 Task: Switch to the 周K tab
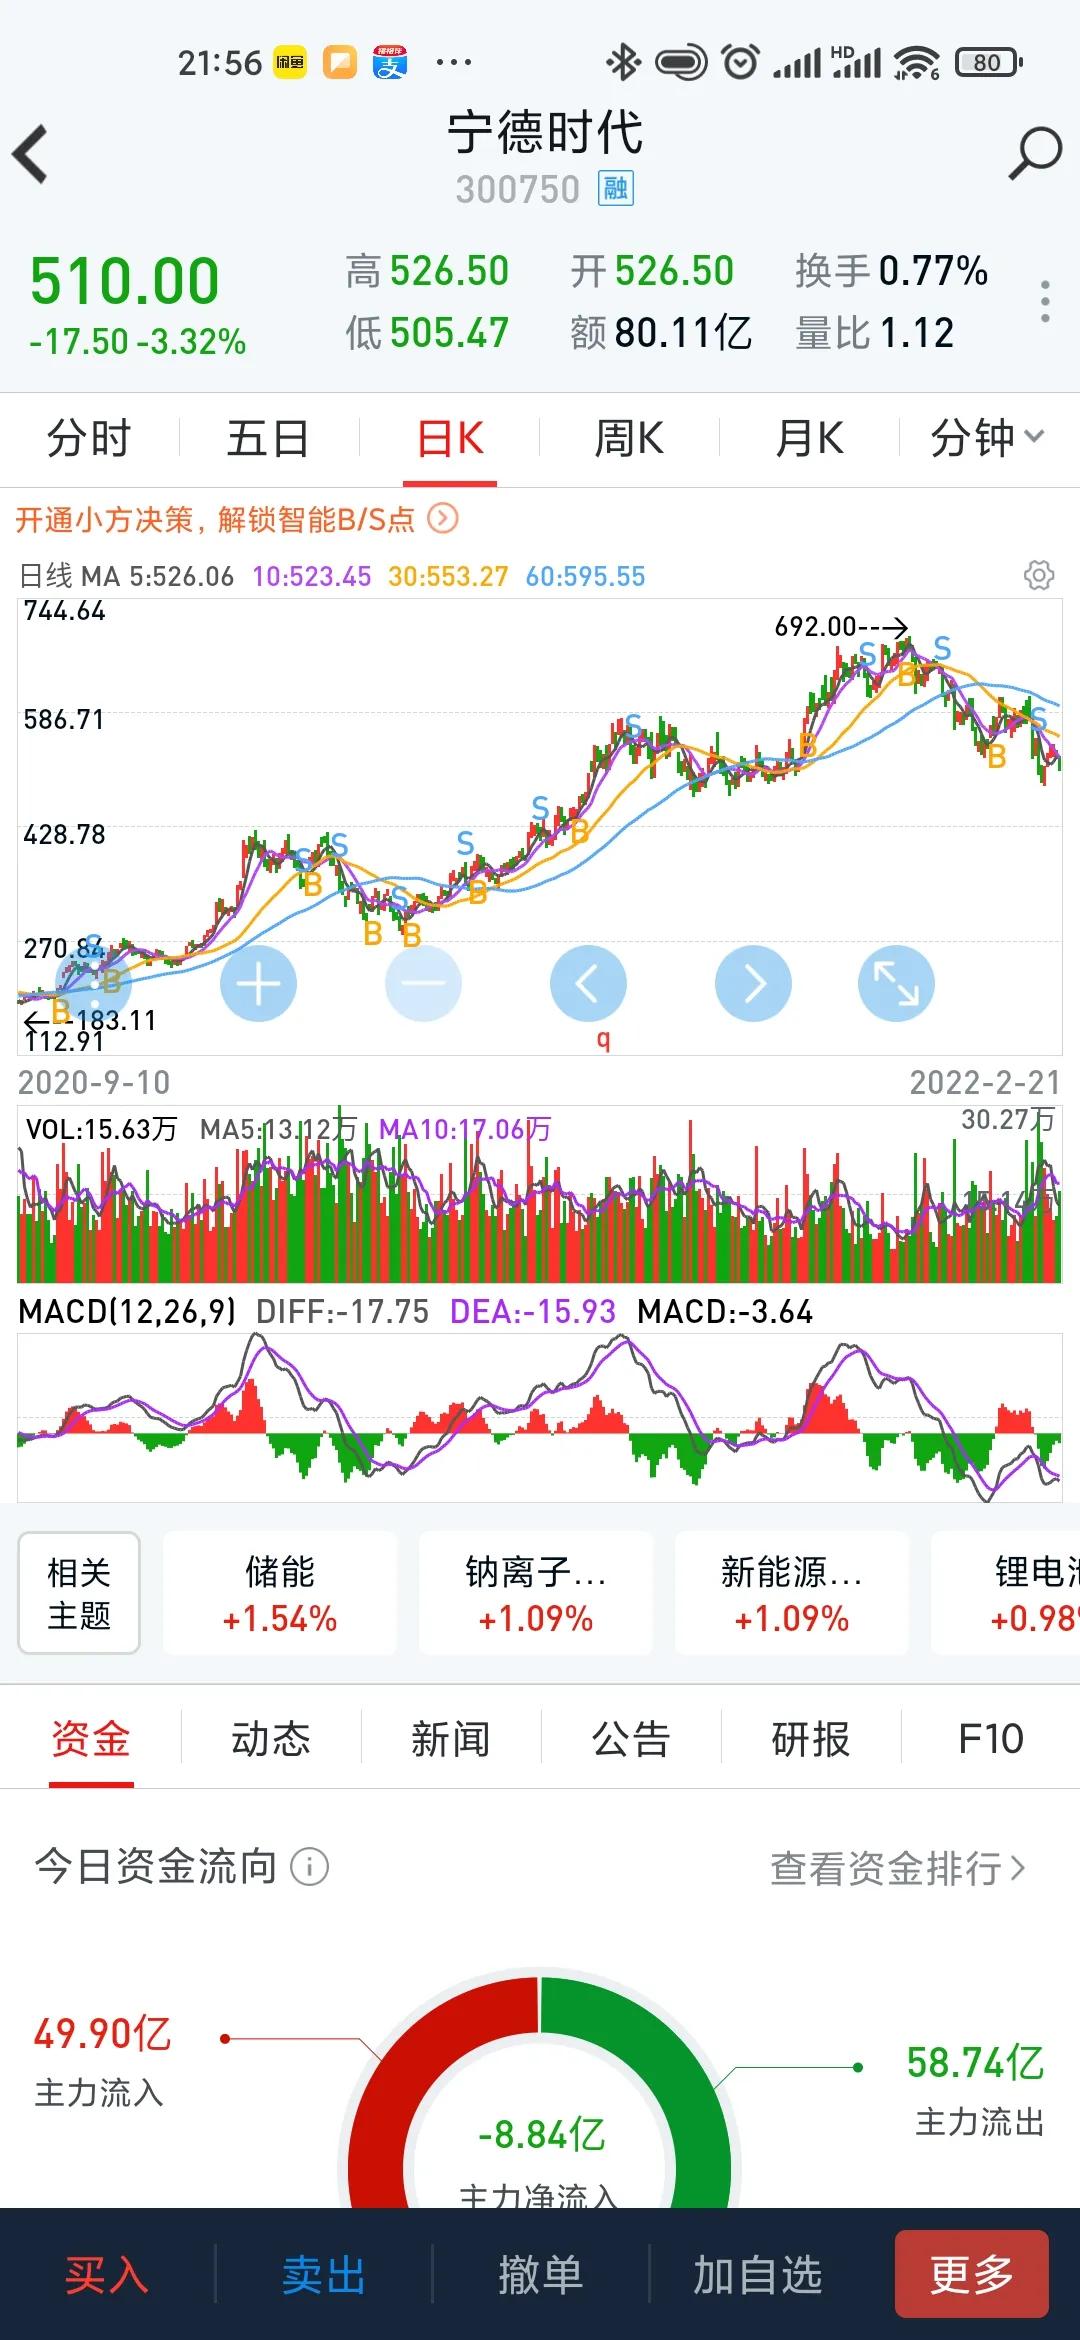click(628, 438)
